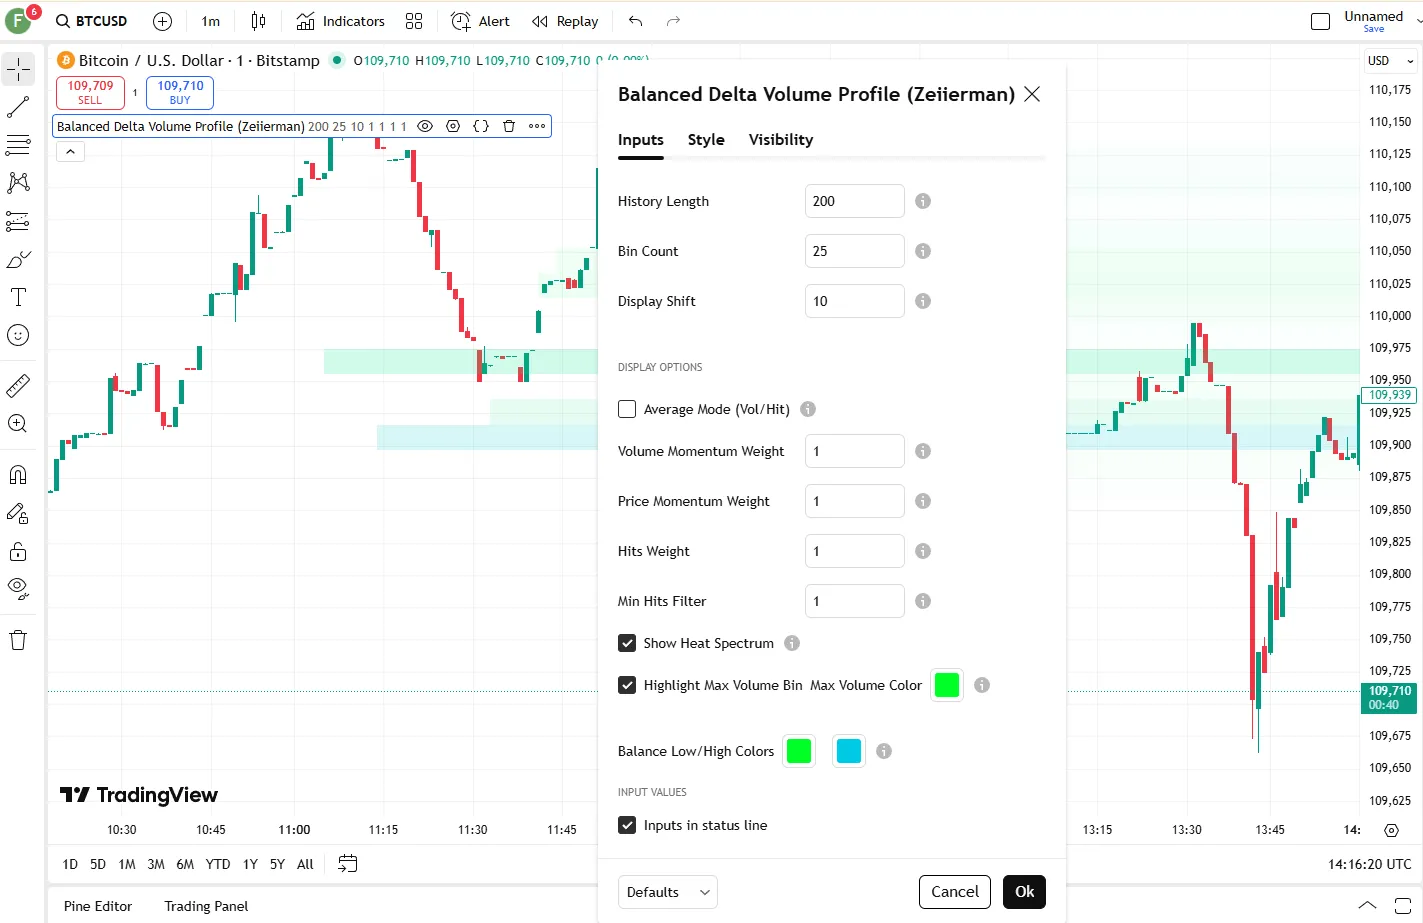Open the forecasting and measurement tools
The image size is (1423, 923).
click(18, 221)
